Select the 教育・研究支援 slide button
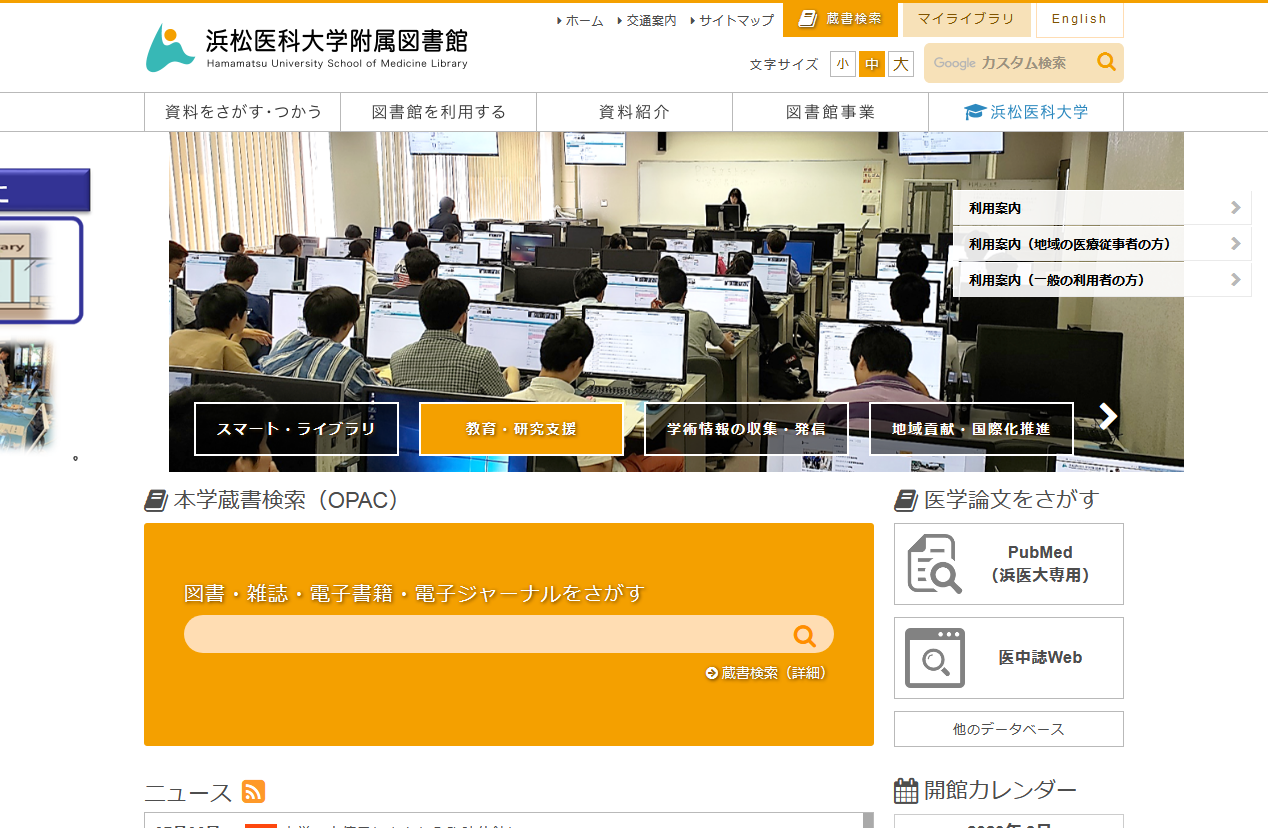This screenshot has width=1268, height=828. tap(521, 429)
